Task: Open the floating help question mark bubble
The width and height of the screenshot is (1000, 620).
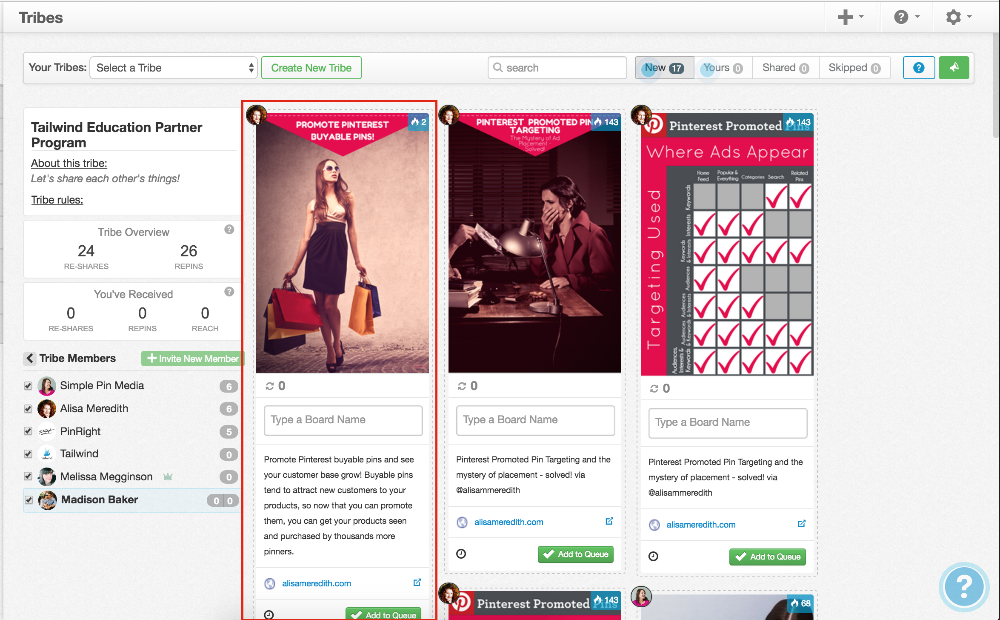Action: tap(964, 586)
